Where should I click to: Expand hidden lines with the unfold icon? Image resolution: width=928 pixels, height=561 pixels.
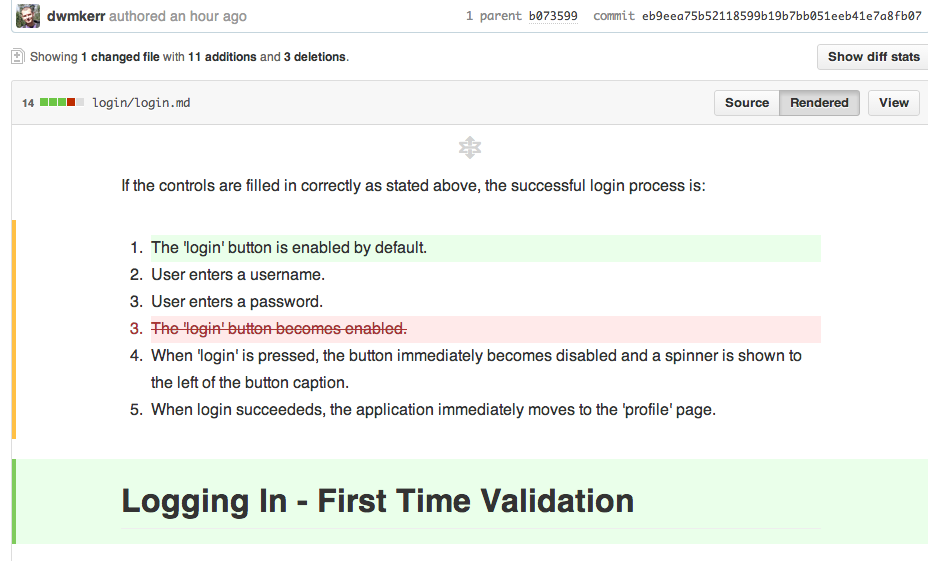pyautogui.click(x=469, y=147)
